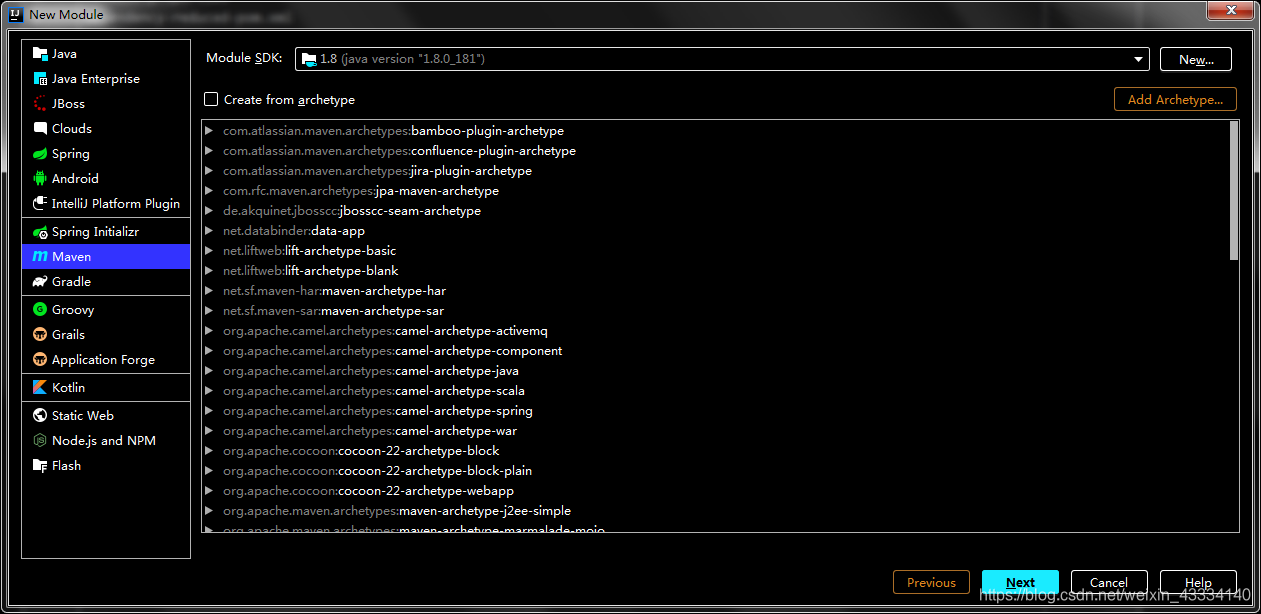Viewport: 1261px width, 614px height.
Task: Click the Flash icon
Action: 40,466
